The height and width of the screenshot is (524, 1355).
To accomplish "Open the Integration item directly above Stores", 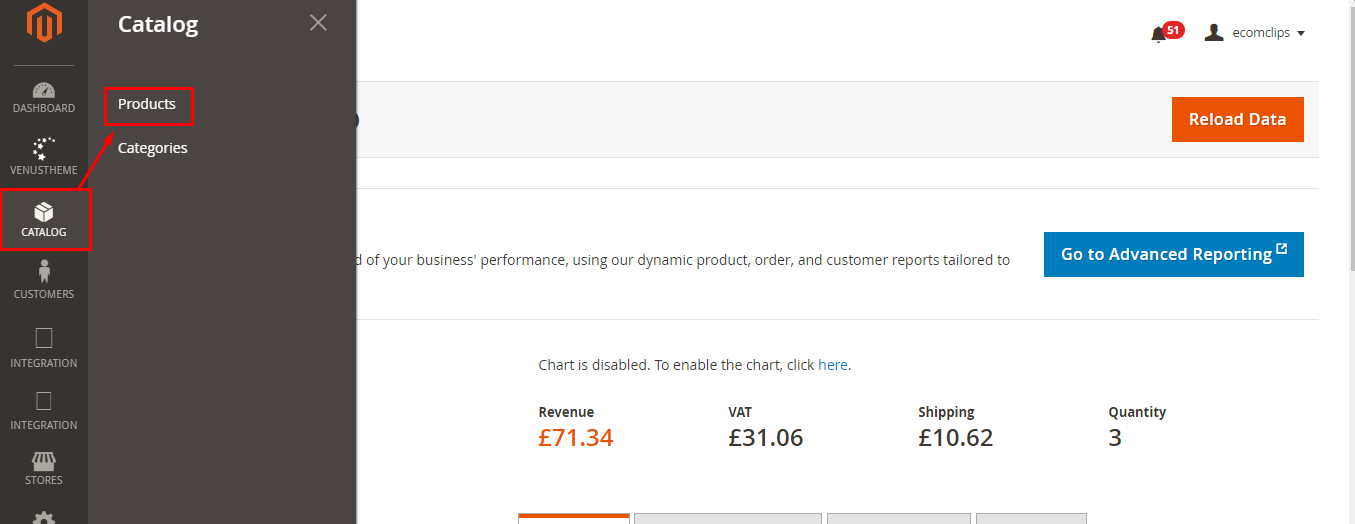I will pos(44,410).
